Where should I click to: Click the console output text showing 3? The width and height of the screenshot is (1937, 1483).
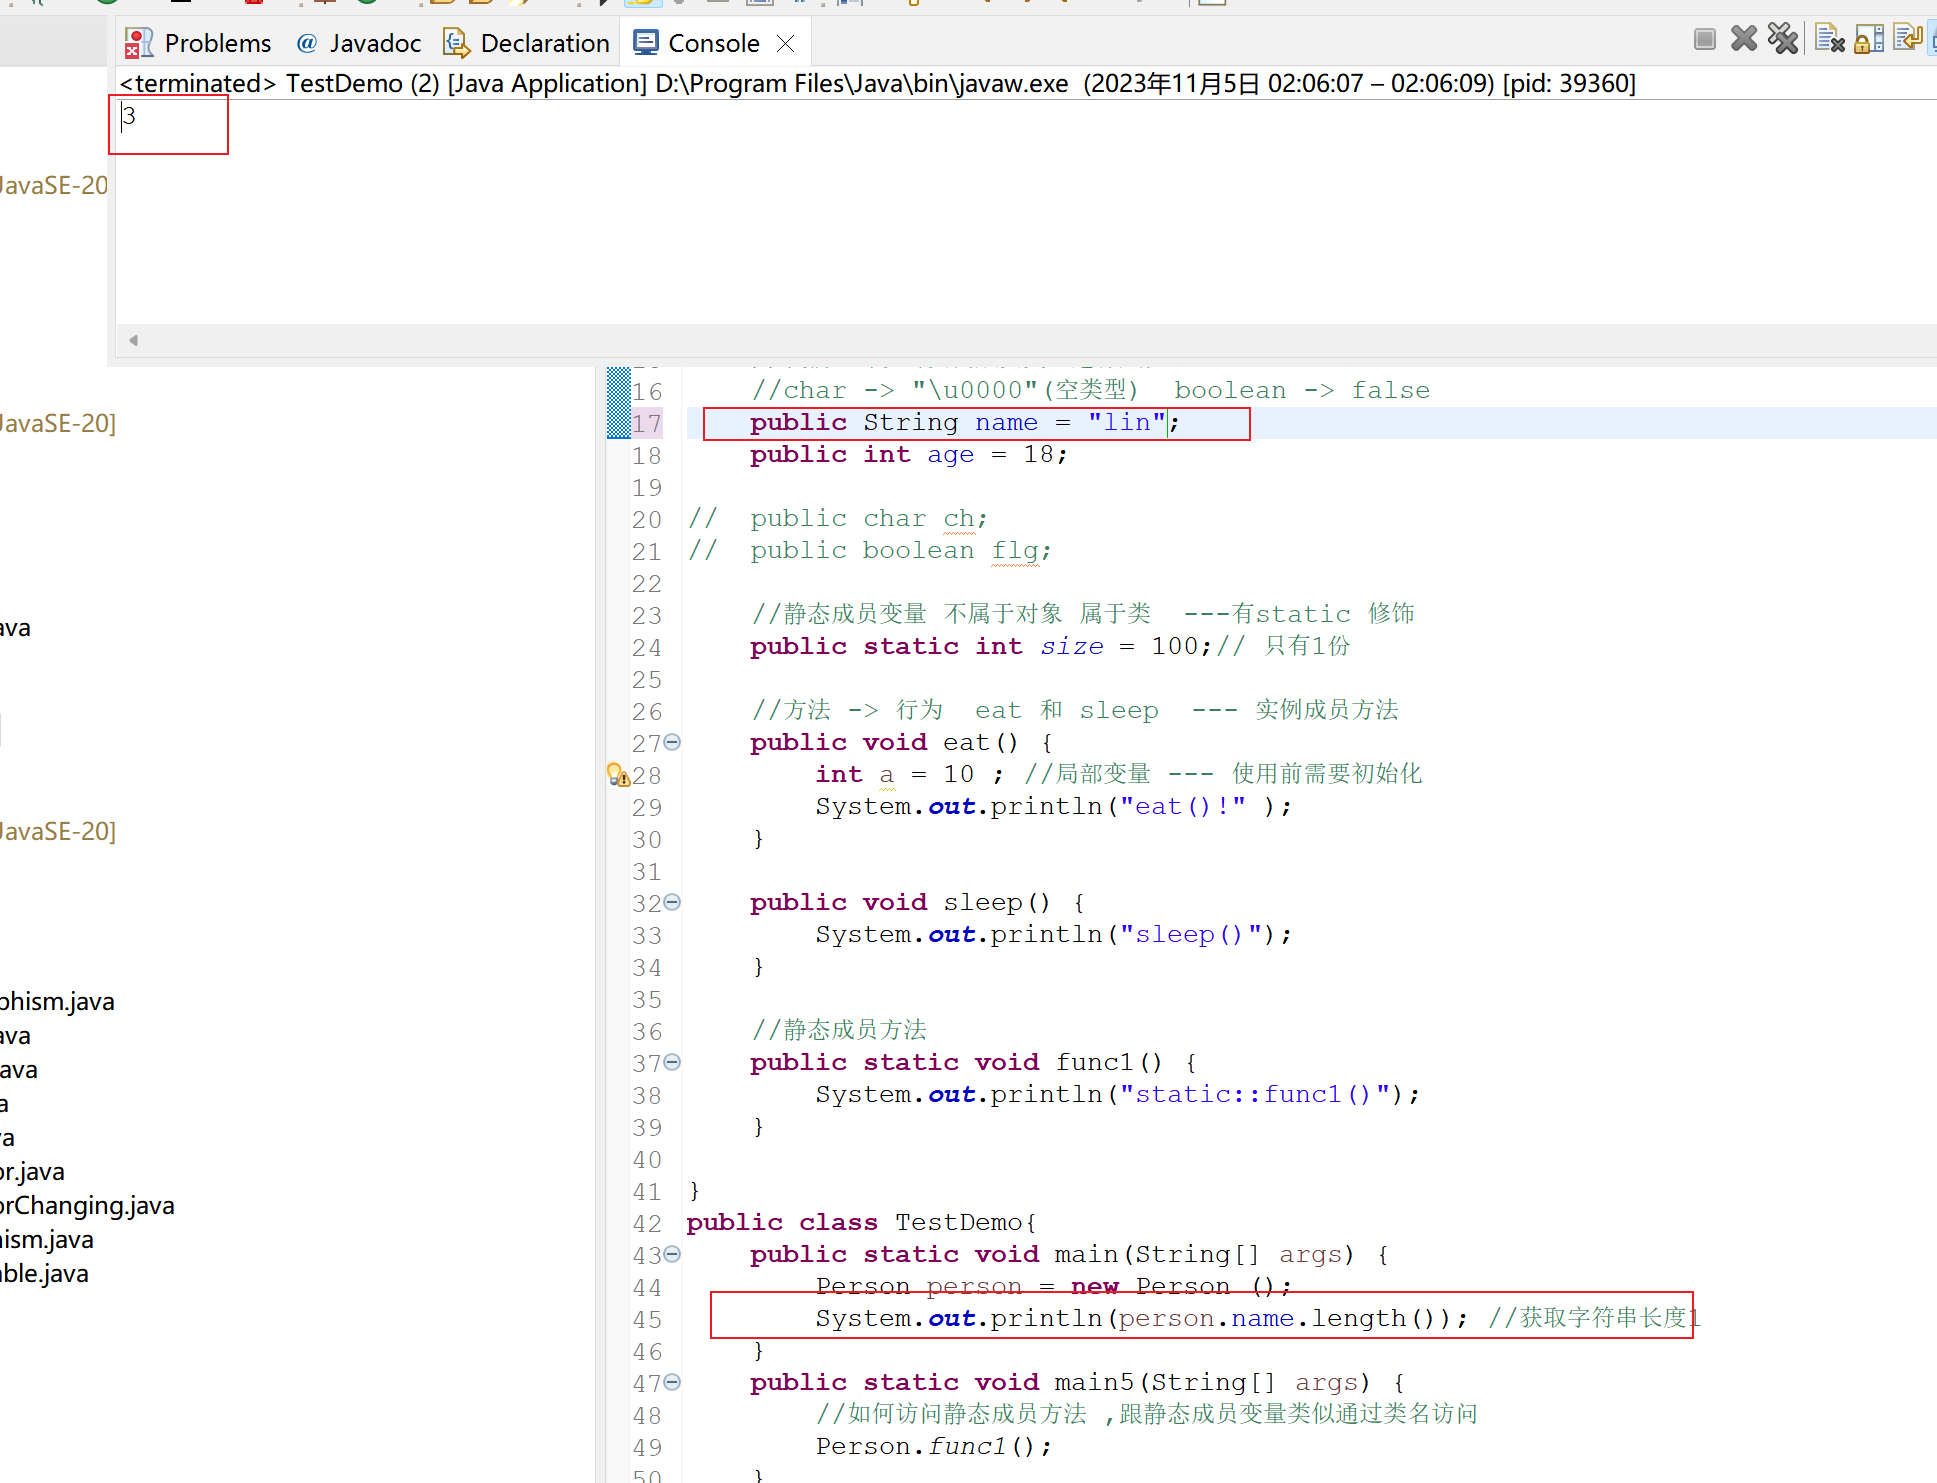(x=129, y=116)
